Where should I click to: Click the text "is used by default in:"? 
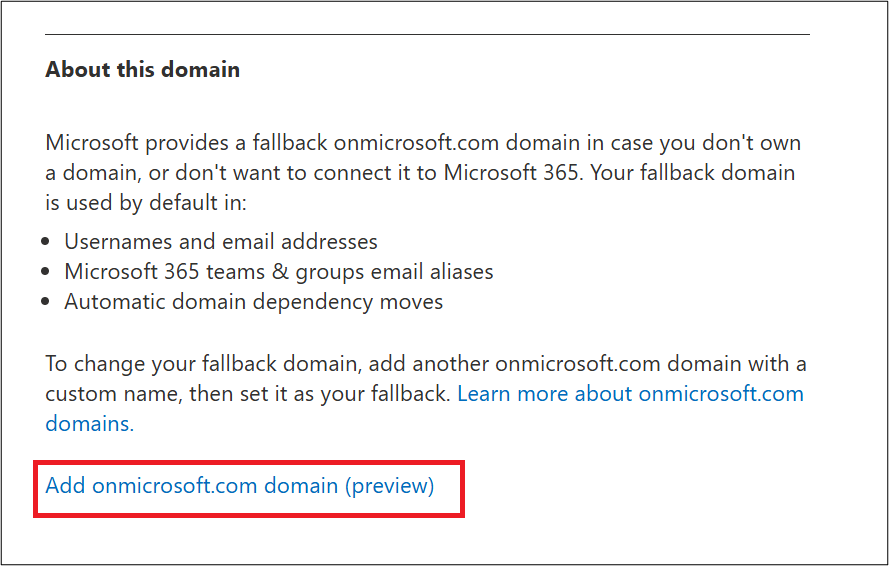coord(145,204)
